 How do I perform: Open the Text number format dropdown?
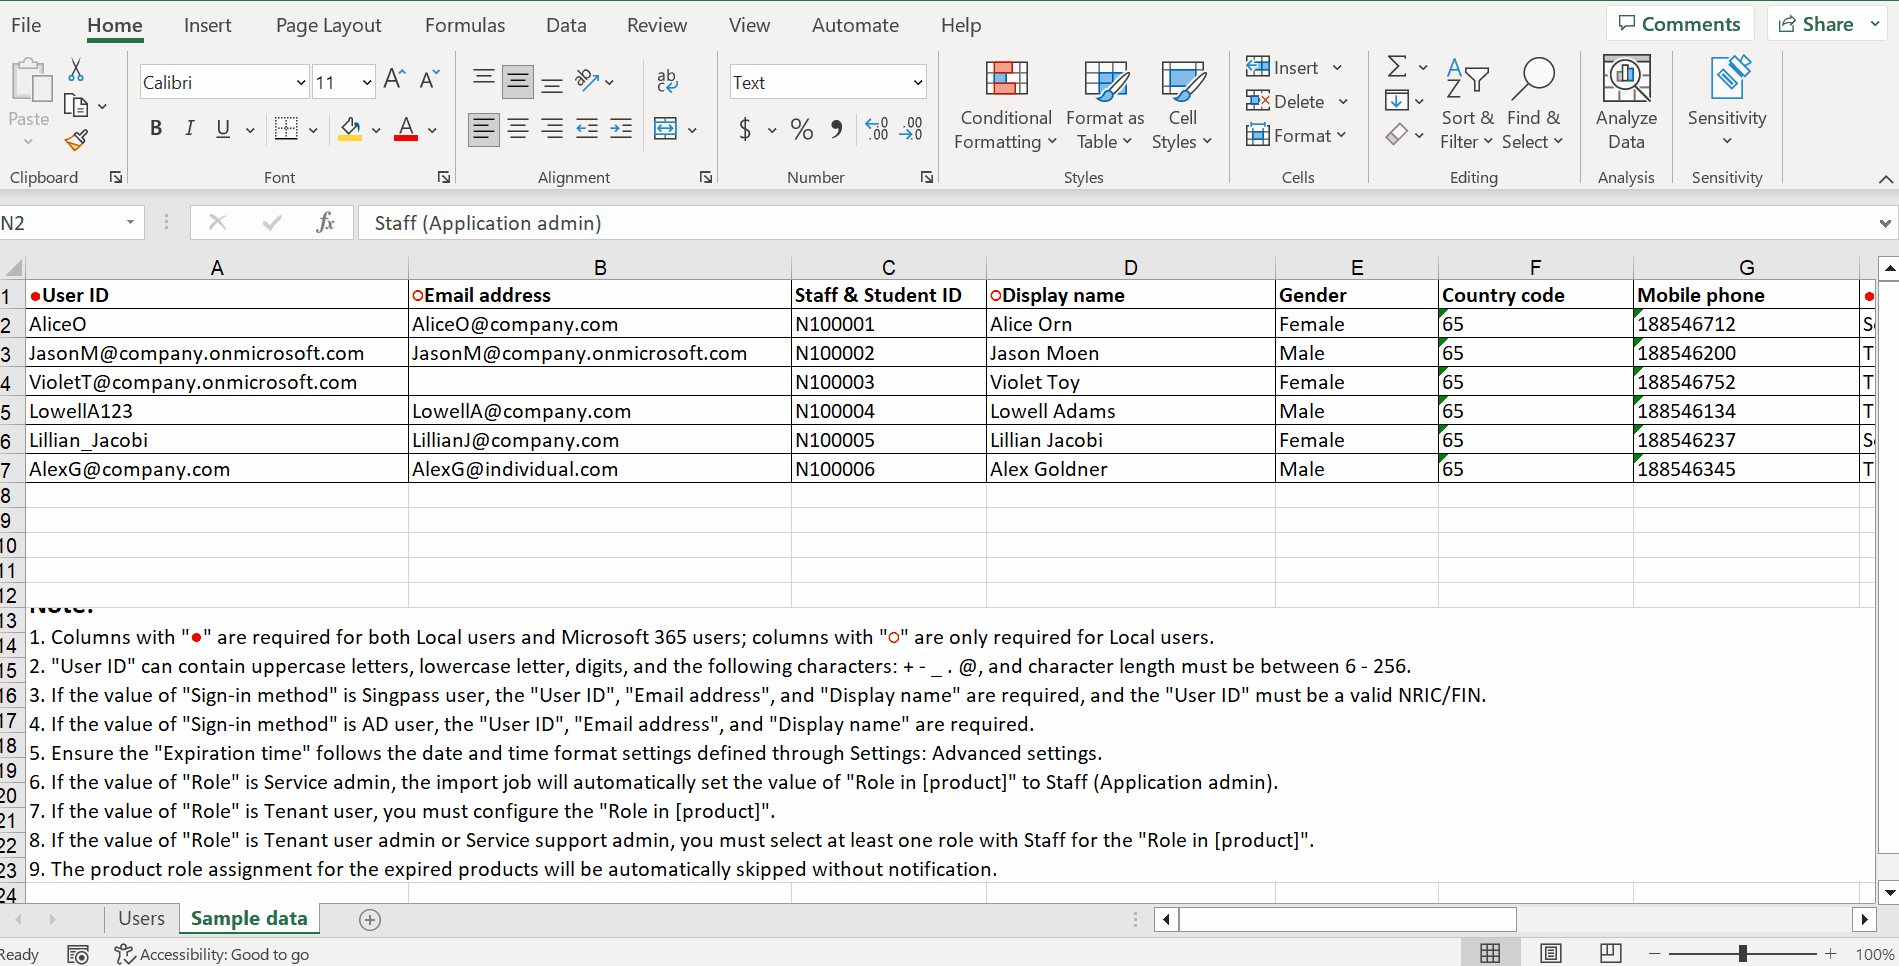click(x=917, y=82)
